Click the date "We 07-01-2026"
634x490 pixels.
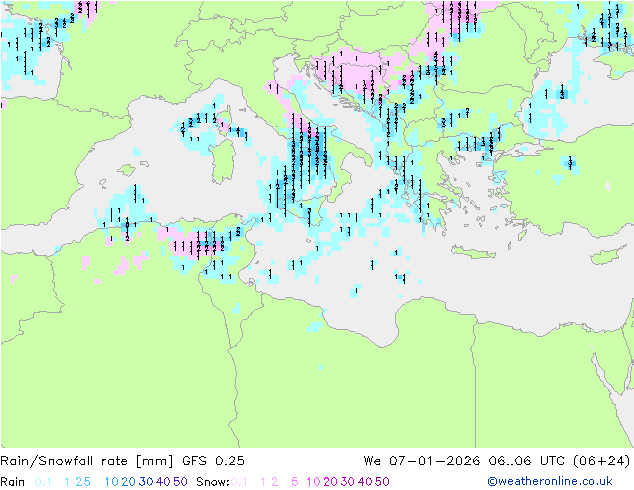click(x=422, y=461)
